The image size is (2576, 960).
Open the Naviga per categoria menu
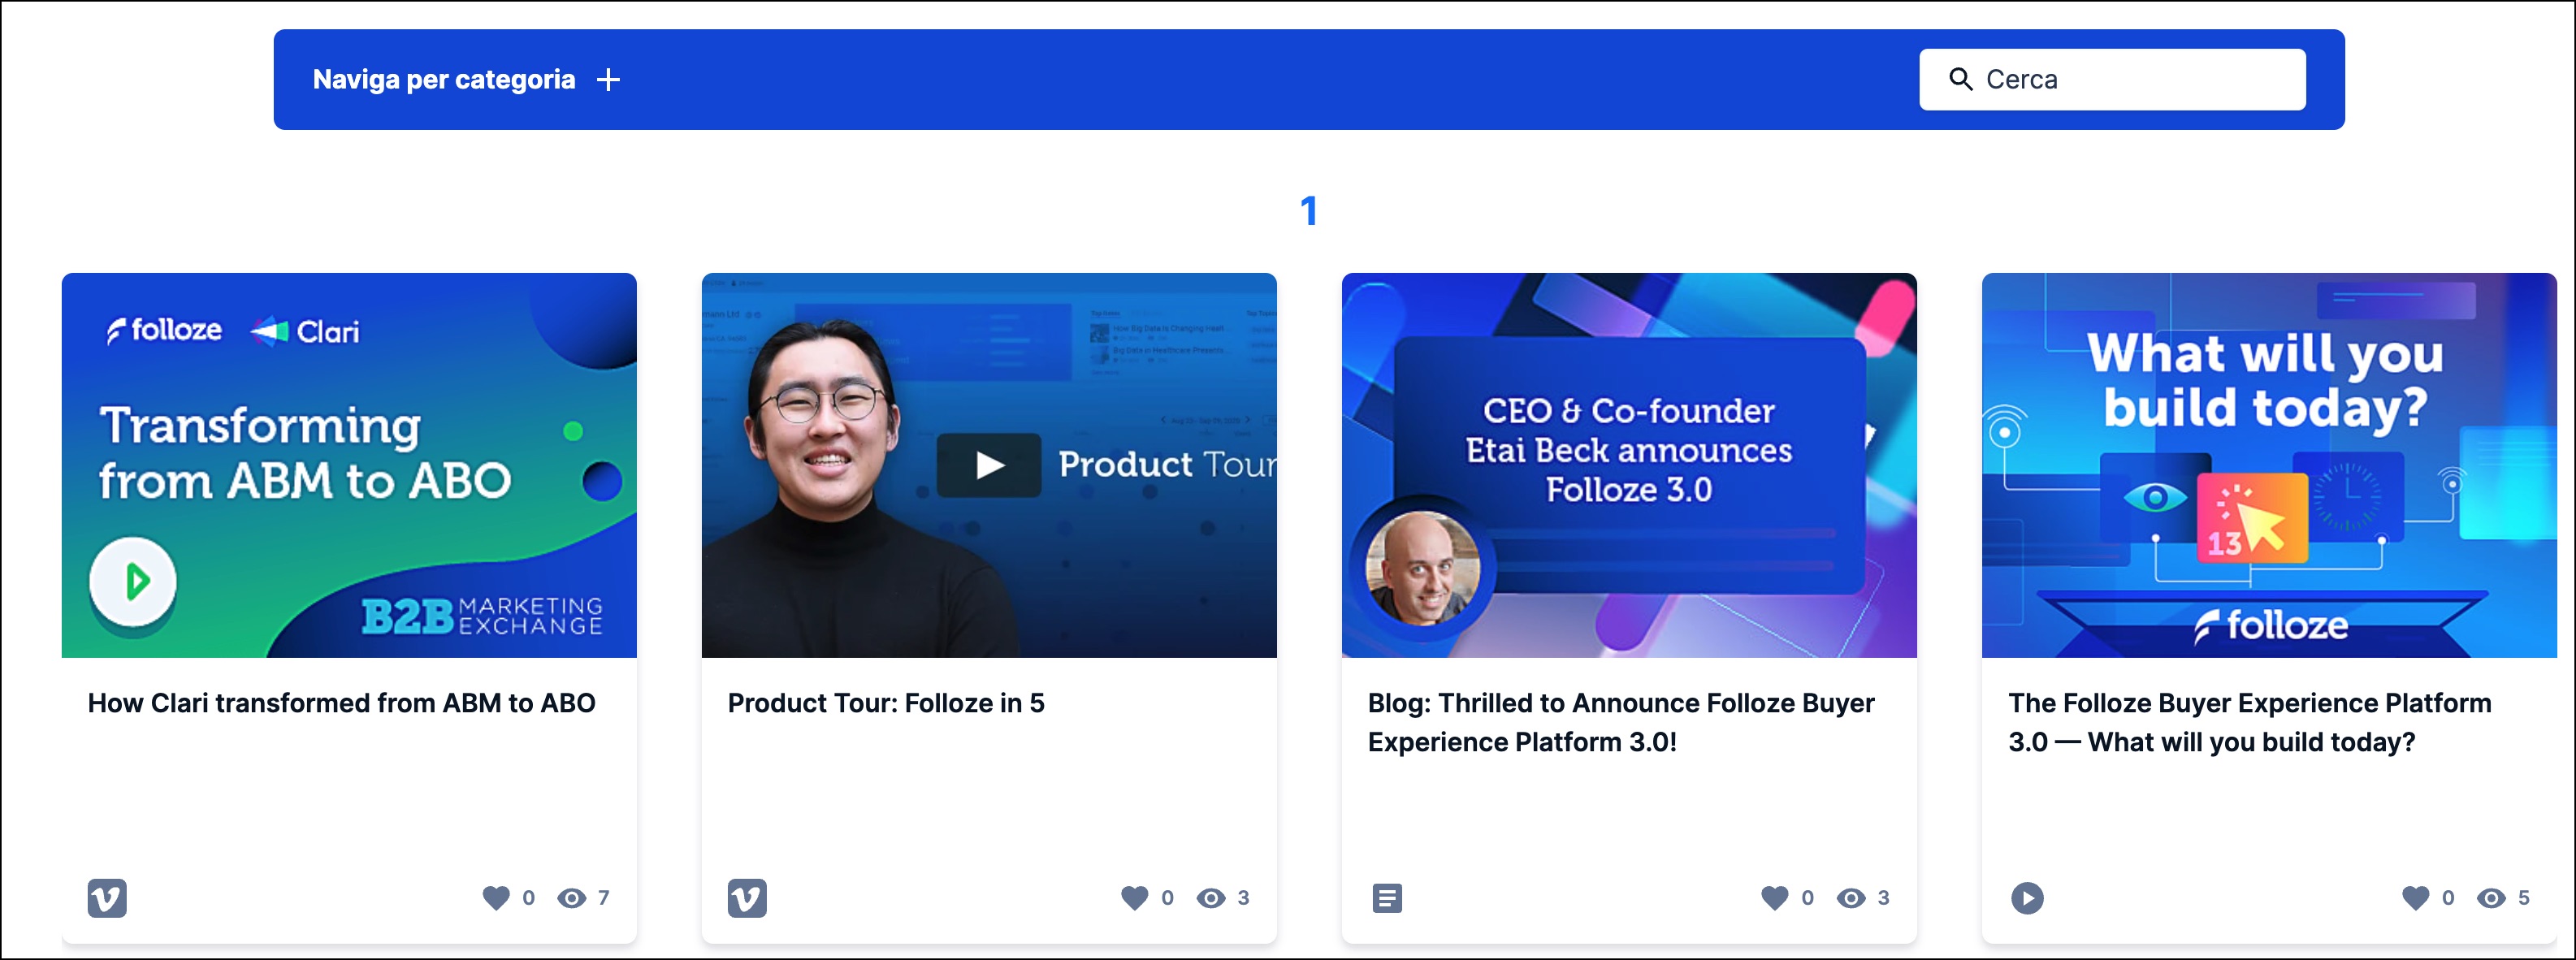444,79
